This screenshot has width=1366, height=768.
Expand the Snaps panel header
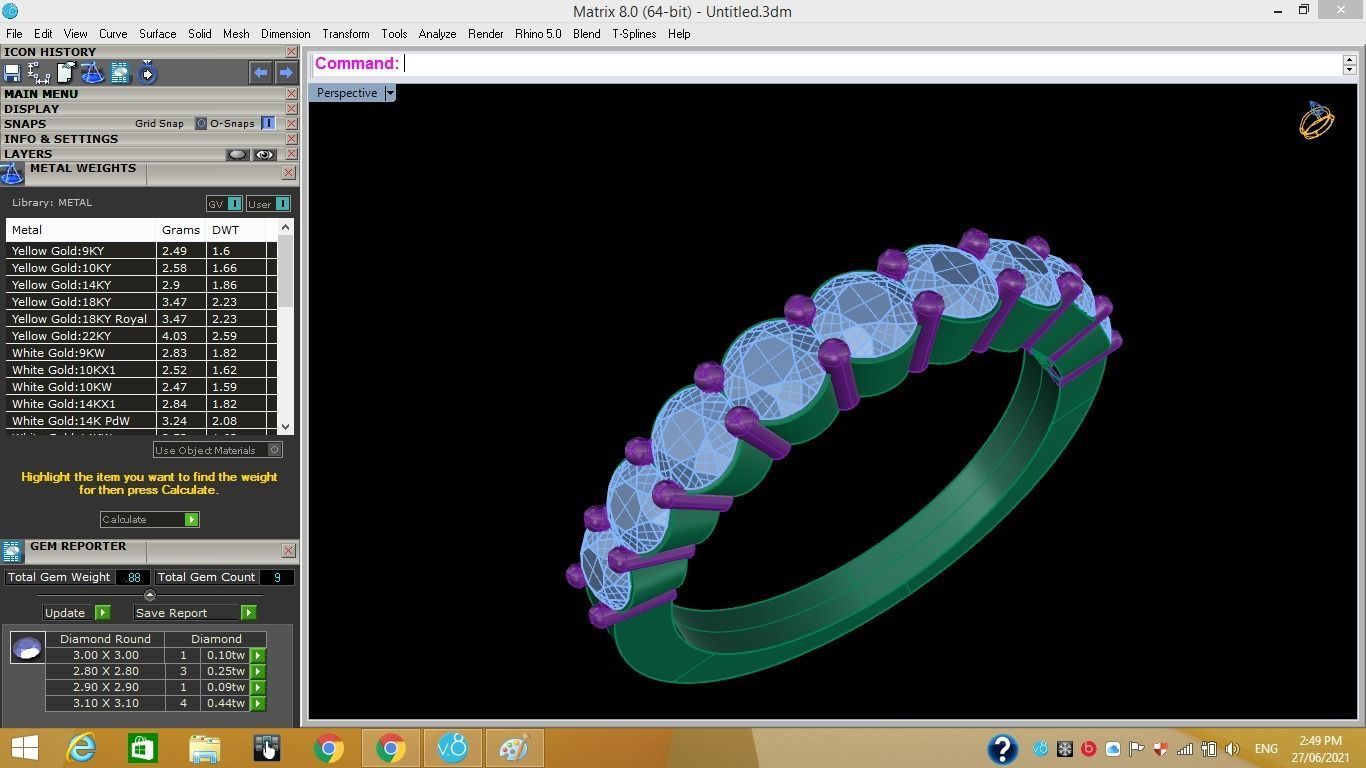[25, 124]
